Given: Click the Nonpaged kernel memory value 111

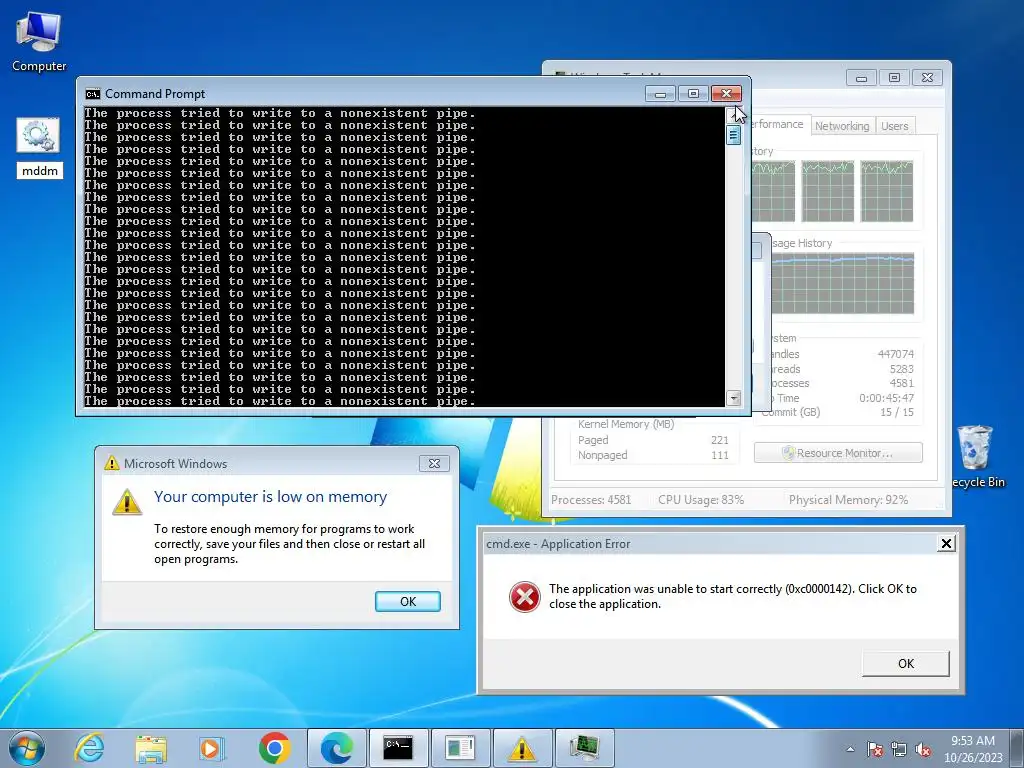Looking at the screenshot, I should click(720, 455).
